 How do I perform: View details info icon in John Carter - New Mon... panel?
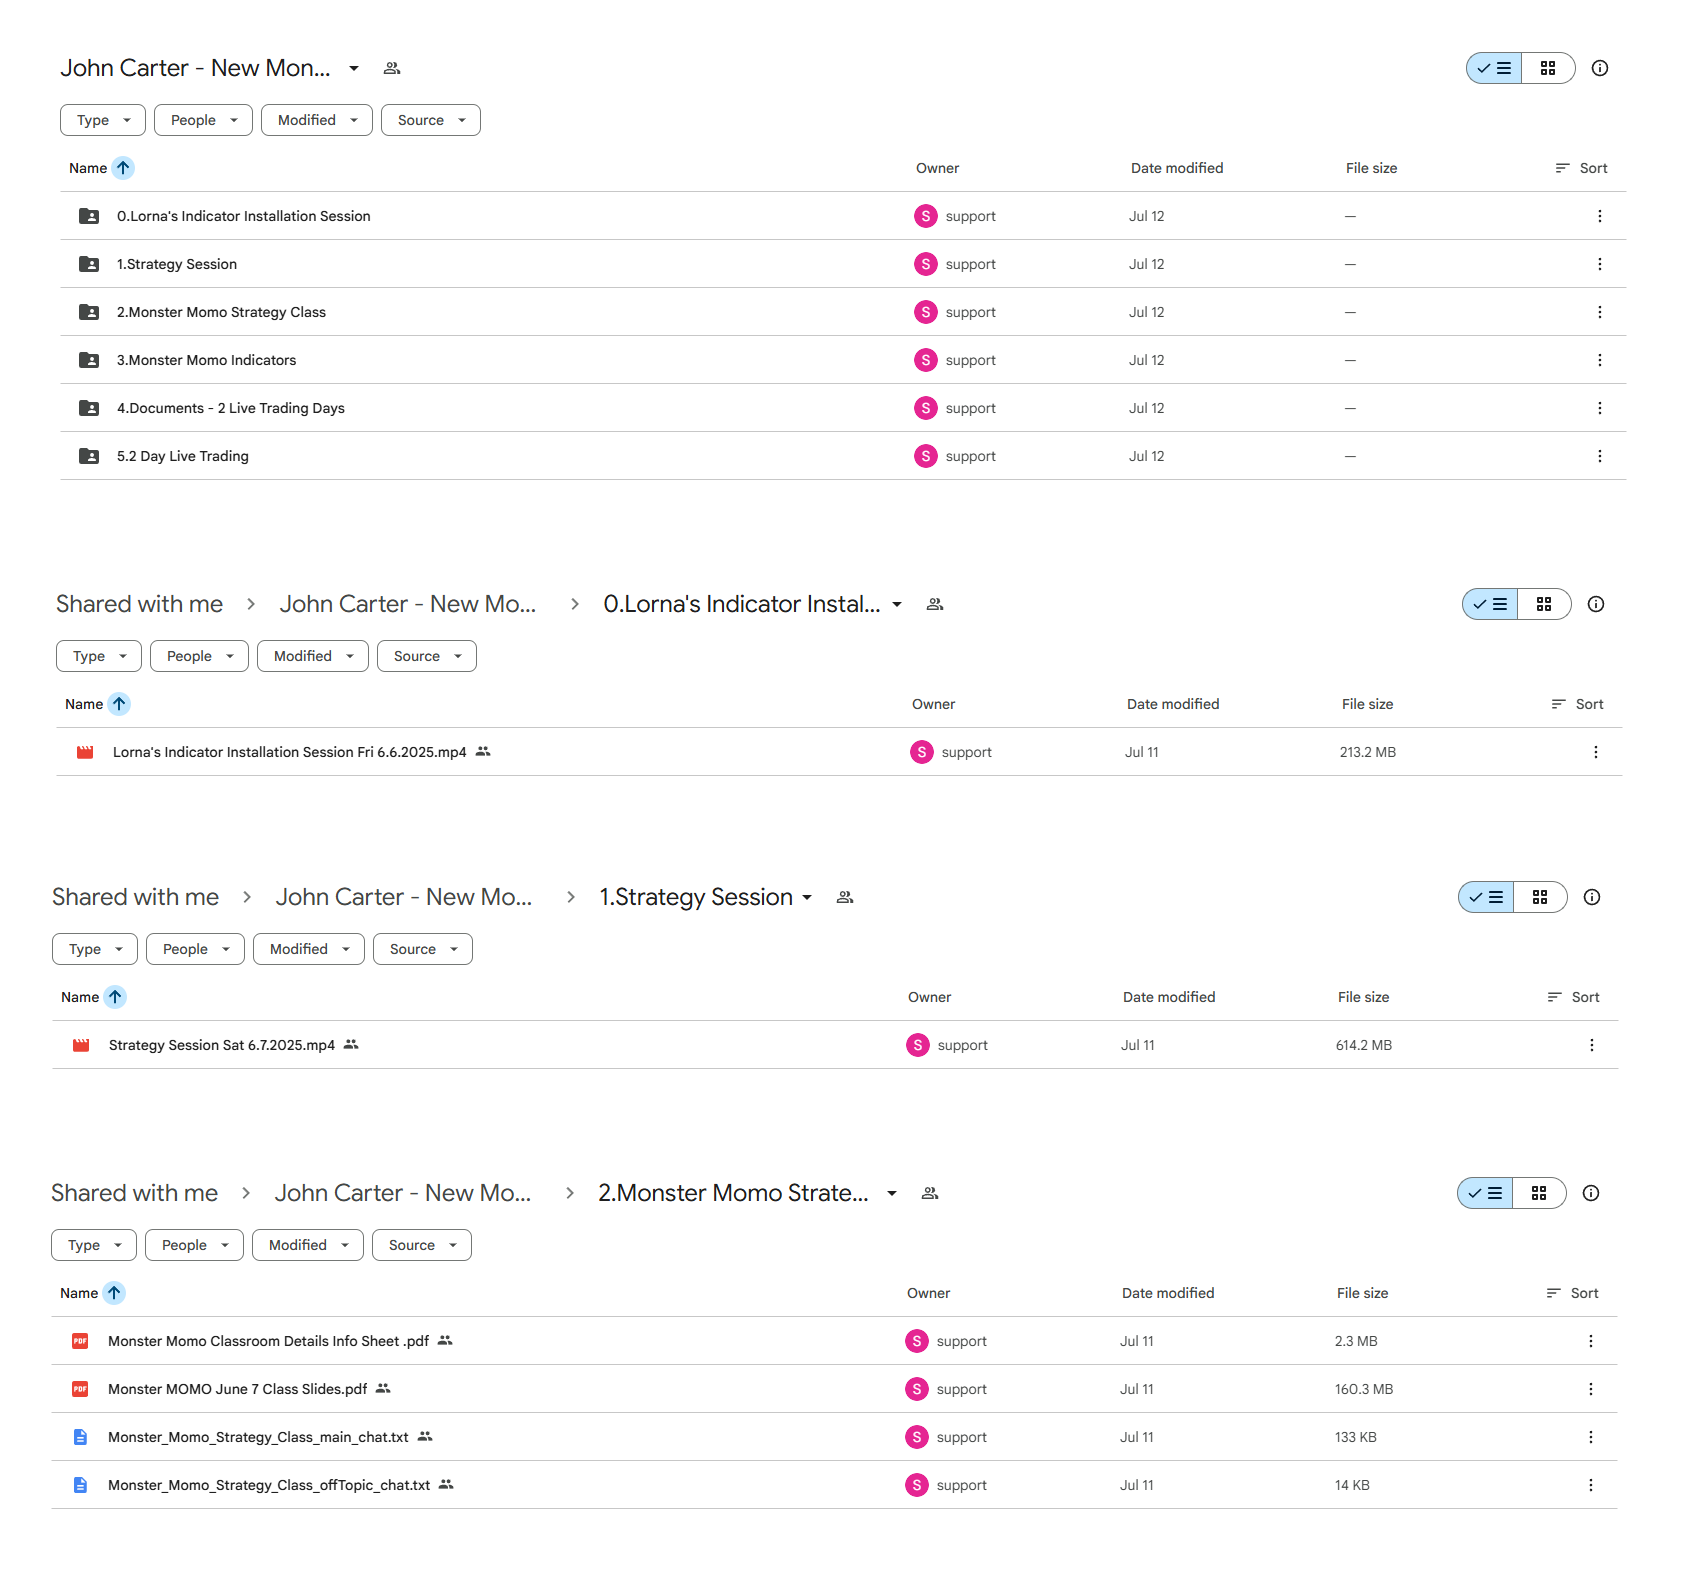pyautogui.click(x=1600, y=68)
